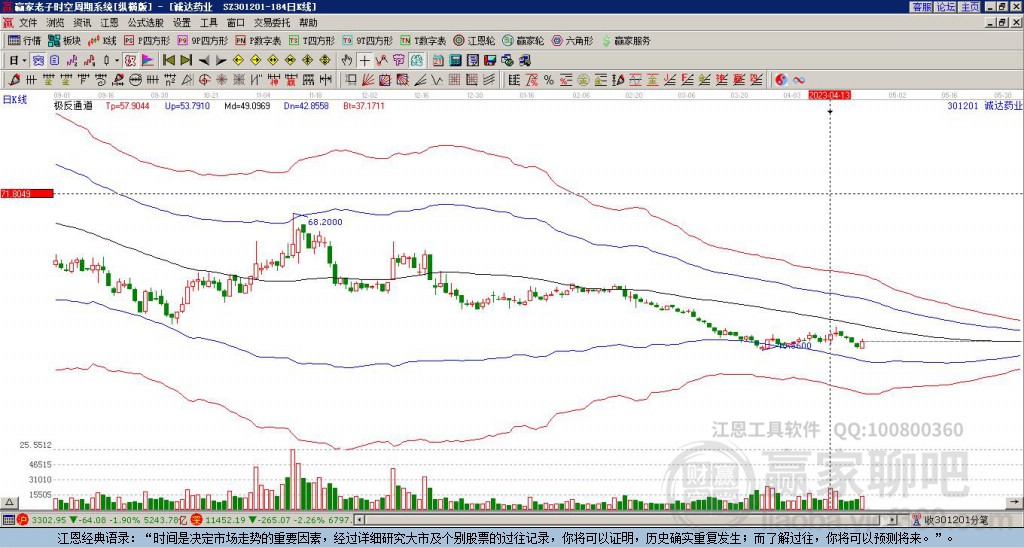The image size is (1024, 548).
Task: Jump to first bar with green skip-back icon
Action: pos(168,61)
